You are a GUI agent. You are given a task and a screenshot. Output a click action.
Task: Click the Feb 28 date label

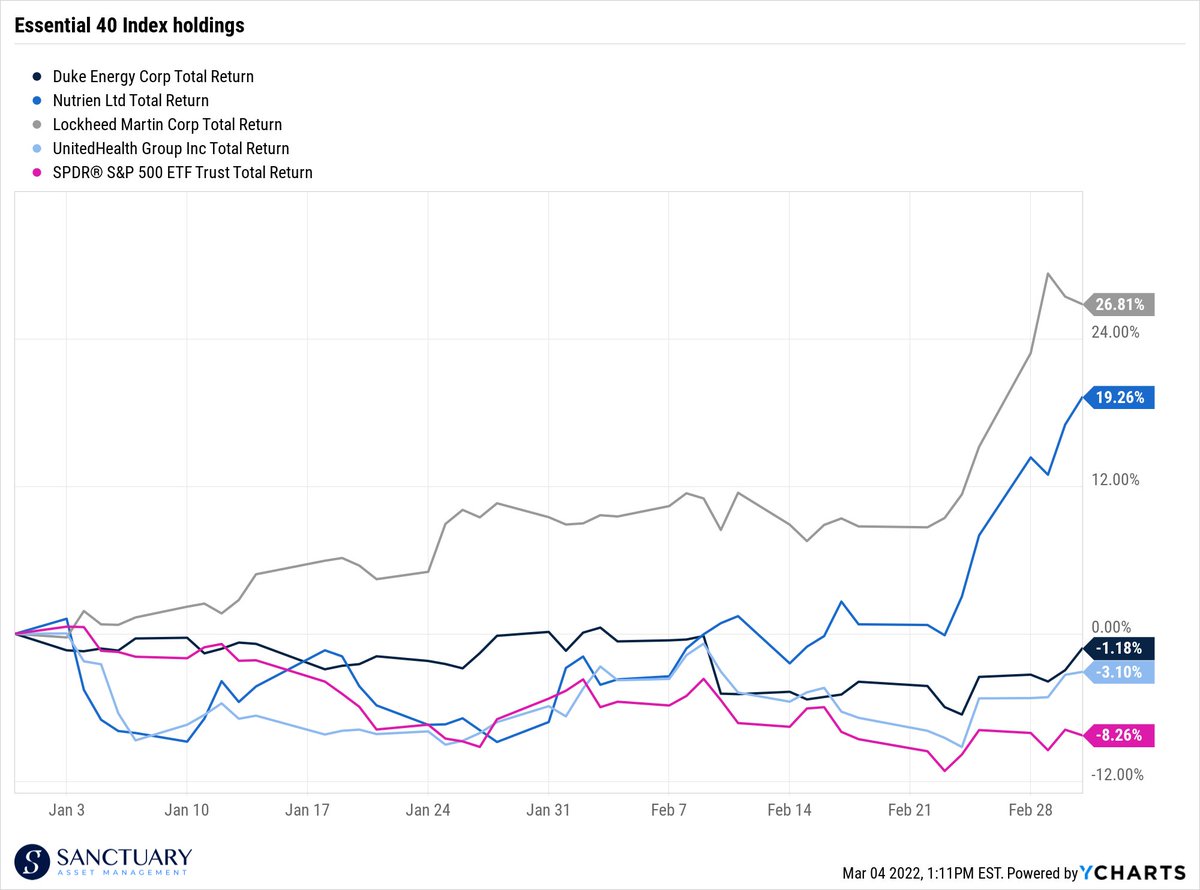[x=1030, y=810]
